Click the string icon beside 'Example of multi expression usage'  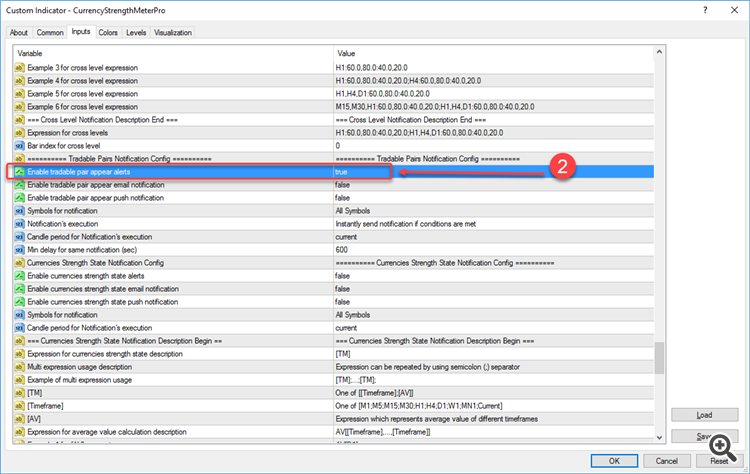pos(19,380)
